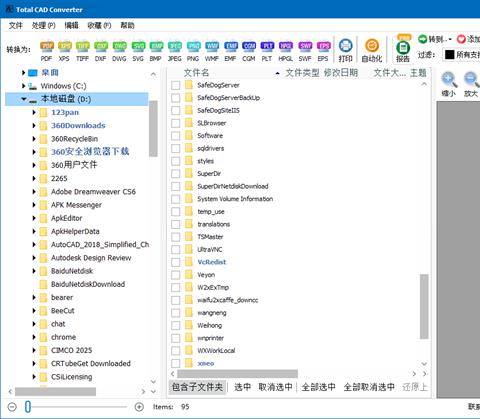This screenshot has width=480, height=419.
Task: Open the 文件 menu
Action: (15, 25)
